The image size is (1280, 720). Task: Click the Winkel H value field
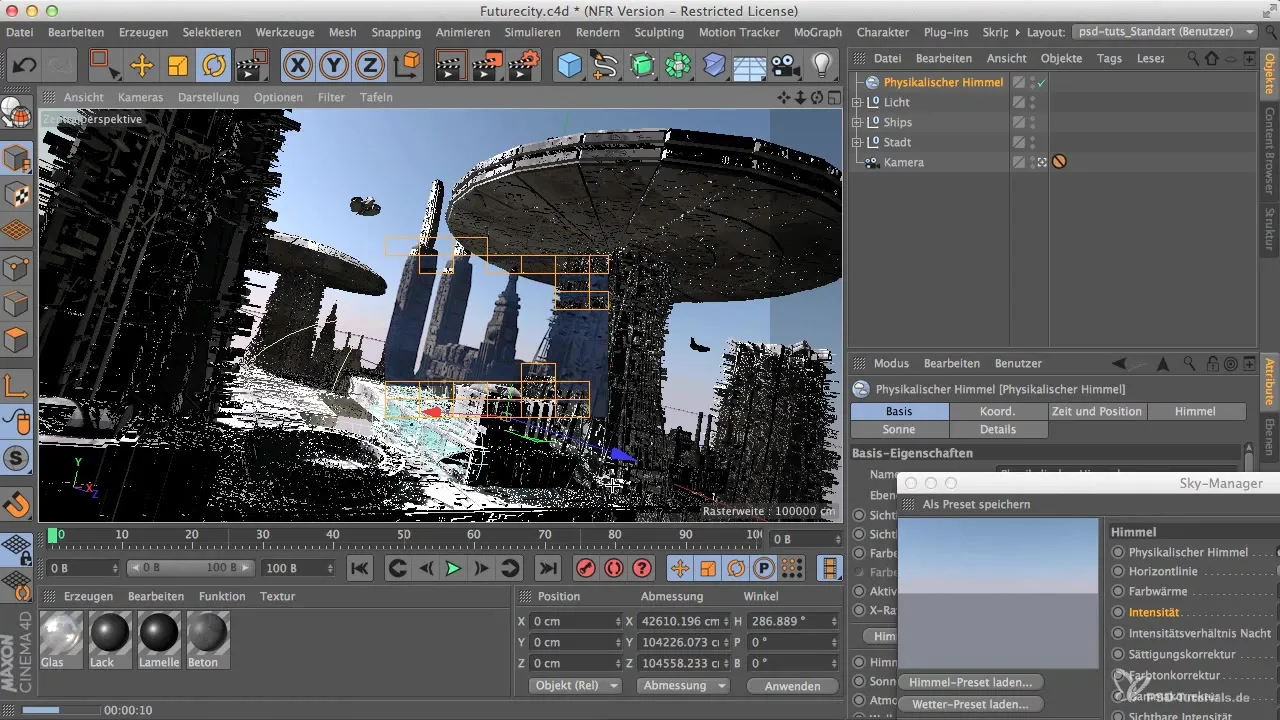(x=792, y=621)
